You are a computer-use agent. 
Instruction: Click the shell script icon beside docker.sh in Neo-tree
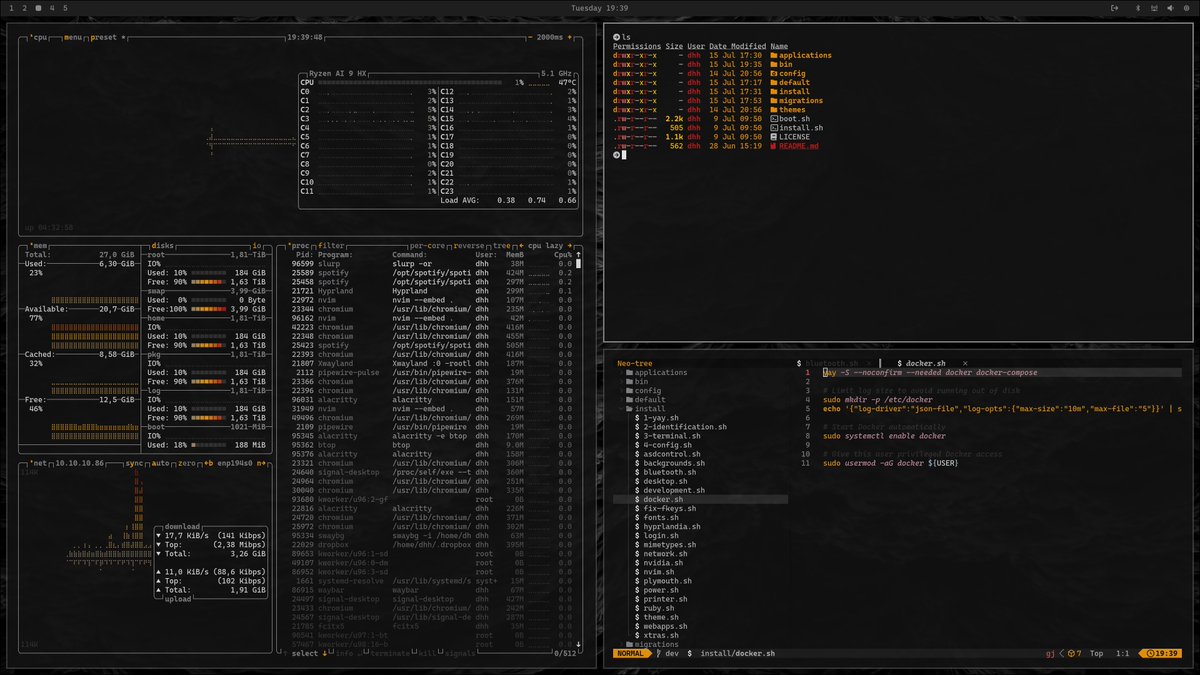point(635,499)
